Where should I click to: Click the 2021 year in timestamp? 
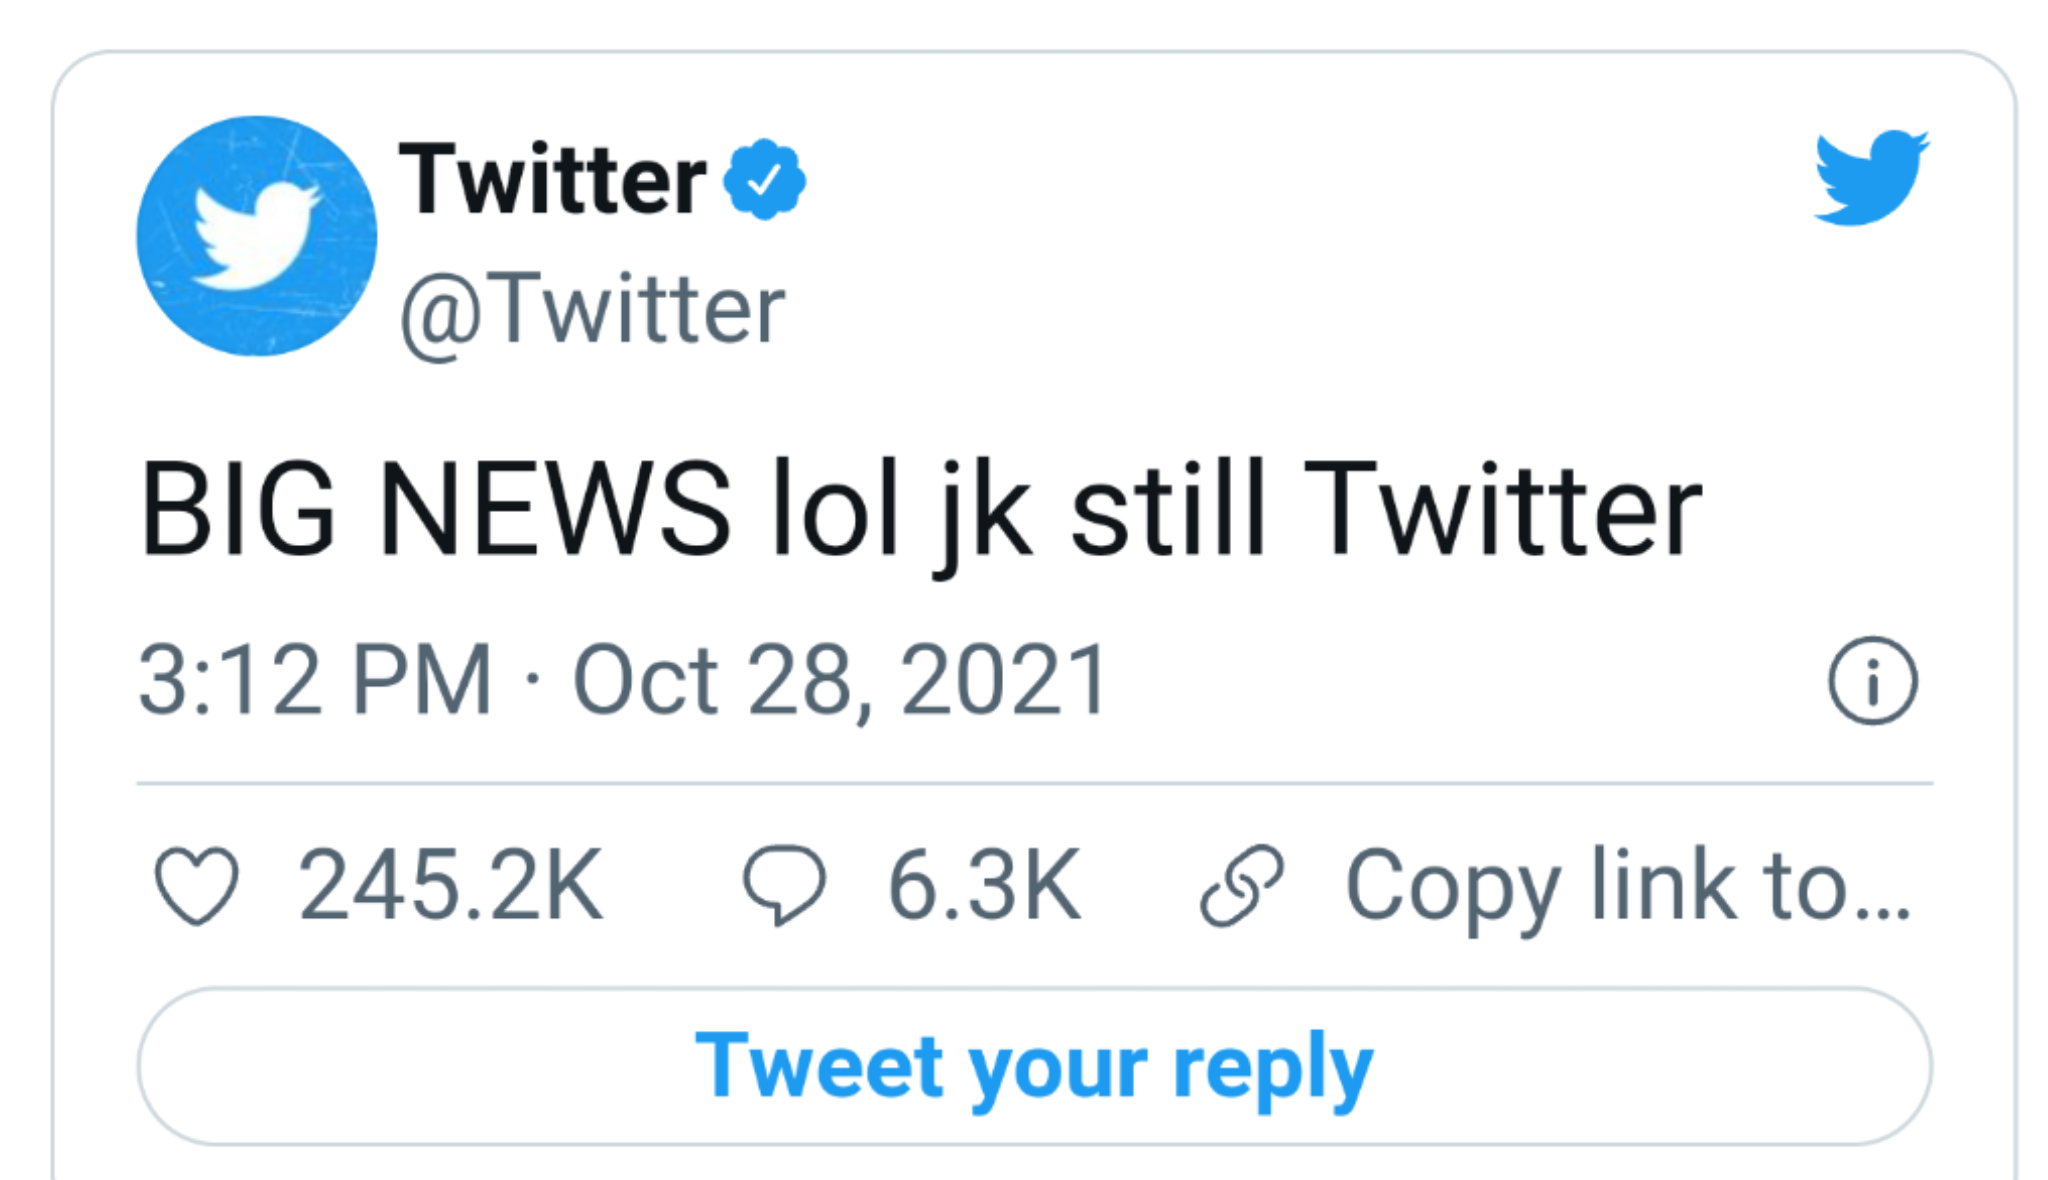(1004, 680)
